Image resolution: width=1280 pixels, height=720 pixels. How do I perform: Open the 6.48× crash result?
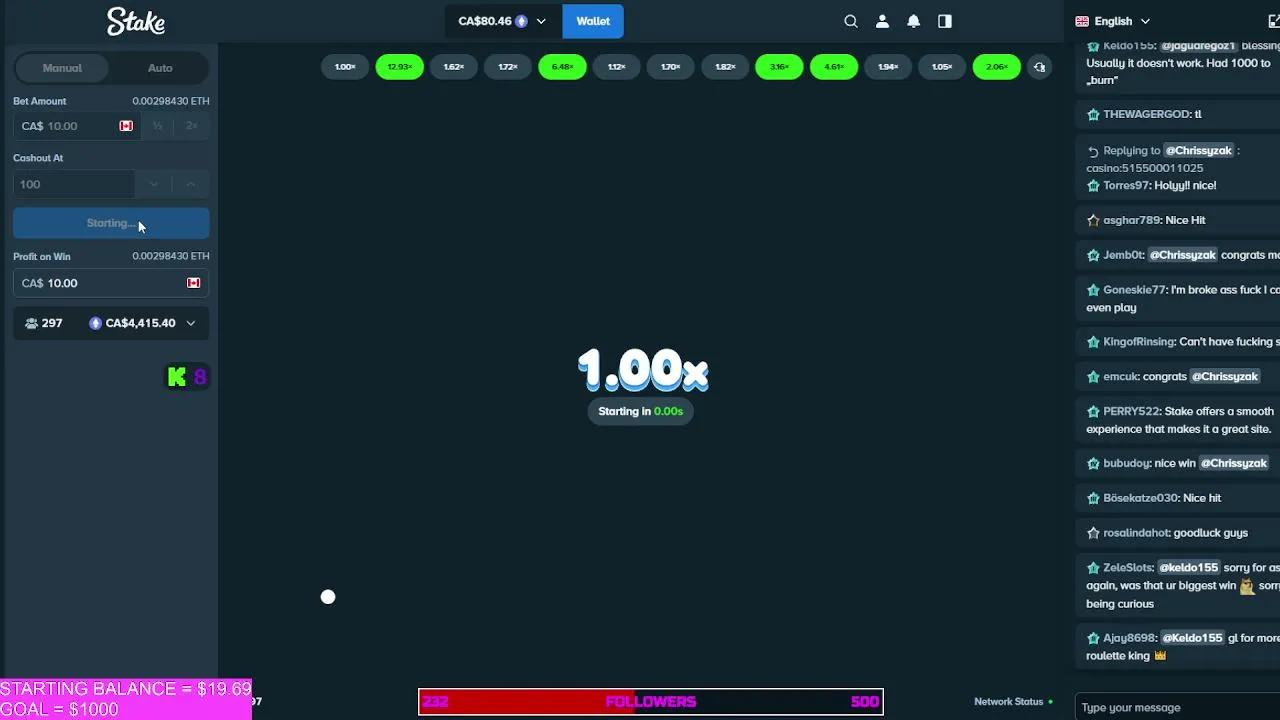point(562,67)
